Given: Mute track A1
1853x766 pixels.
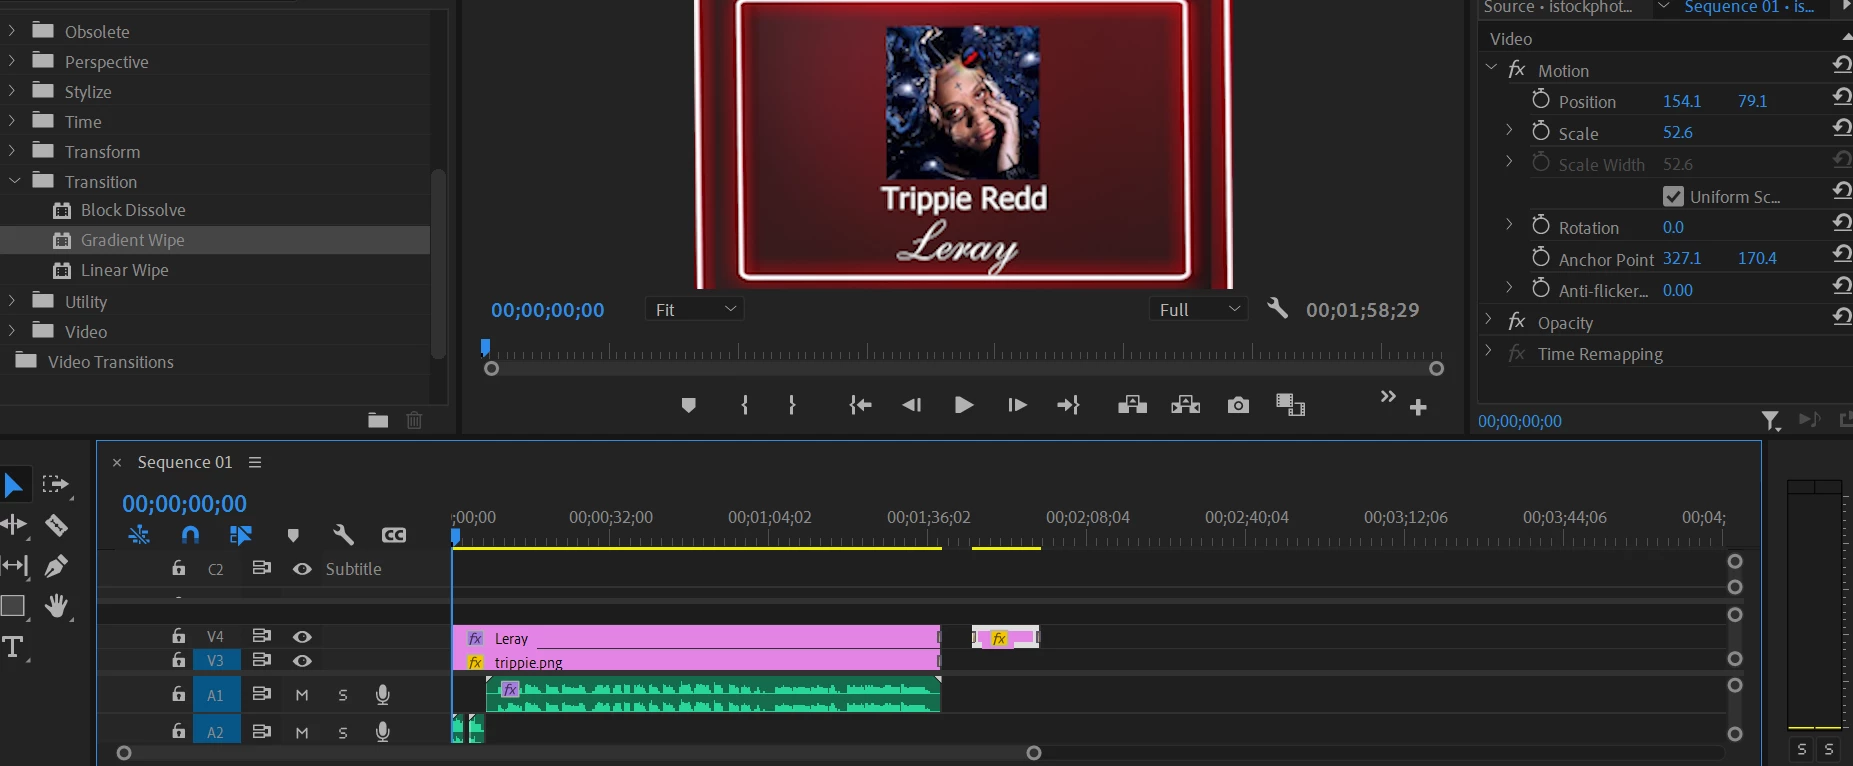Looking at the screenshot, I should point(302,695).
